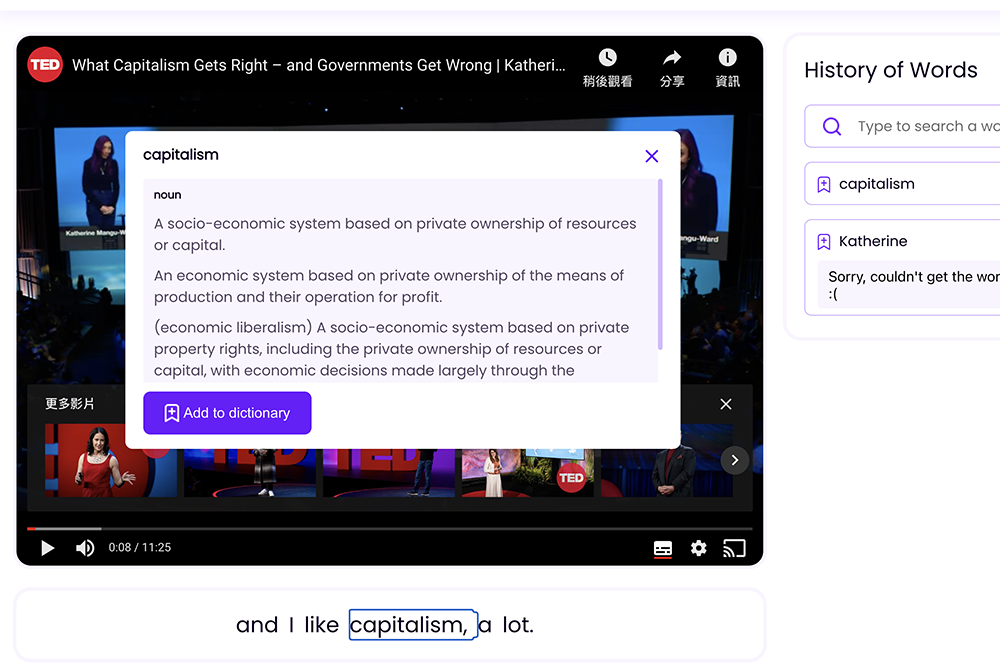Select the highlighted word capitalism in the subtitle

click(x=413, y=624)
